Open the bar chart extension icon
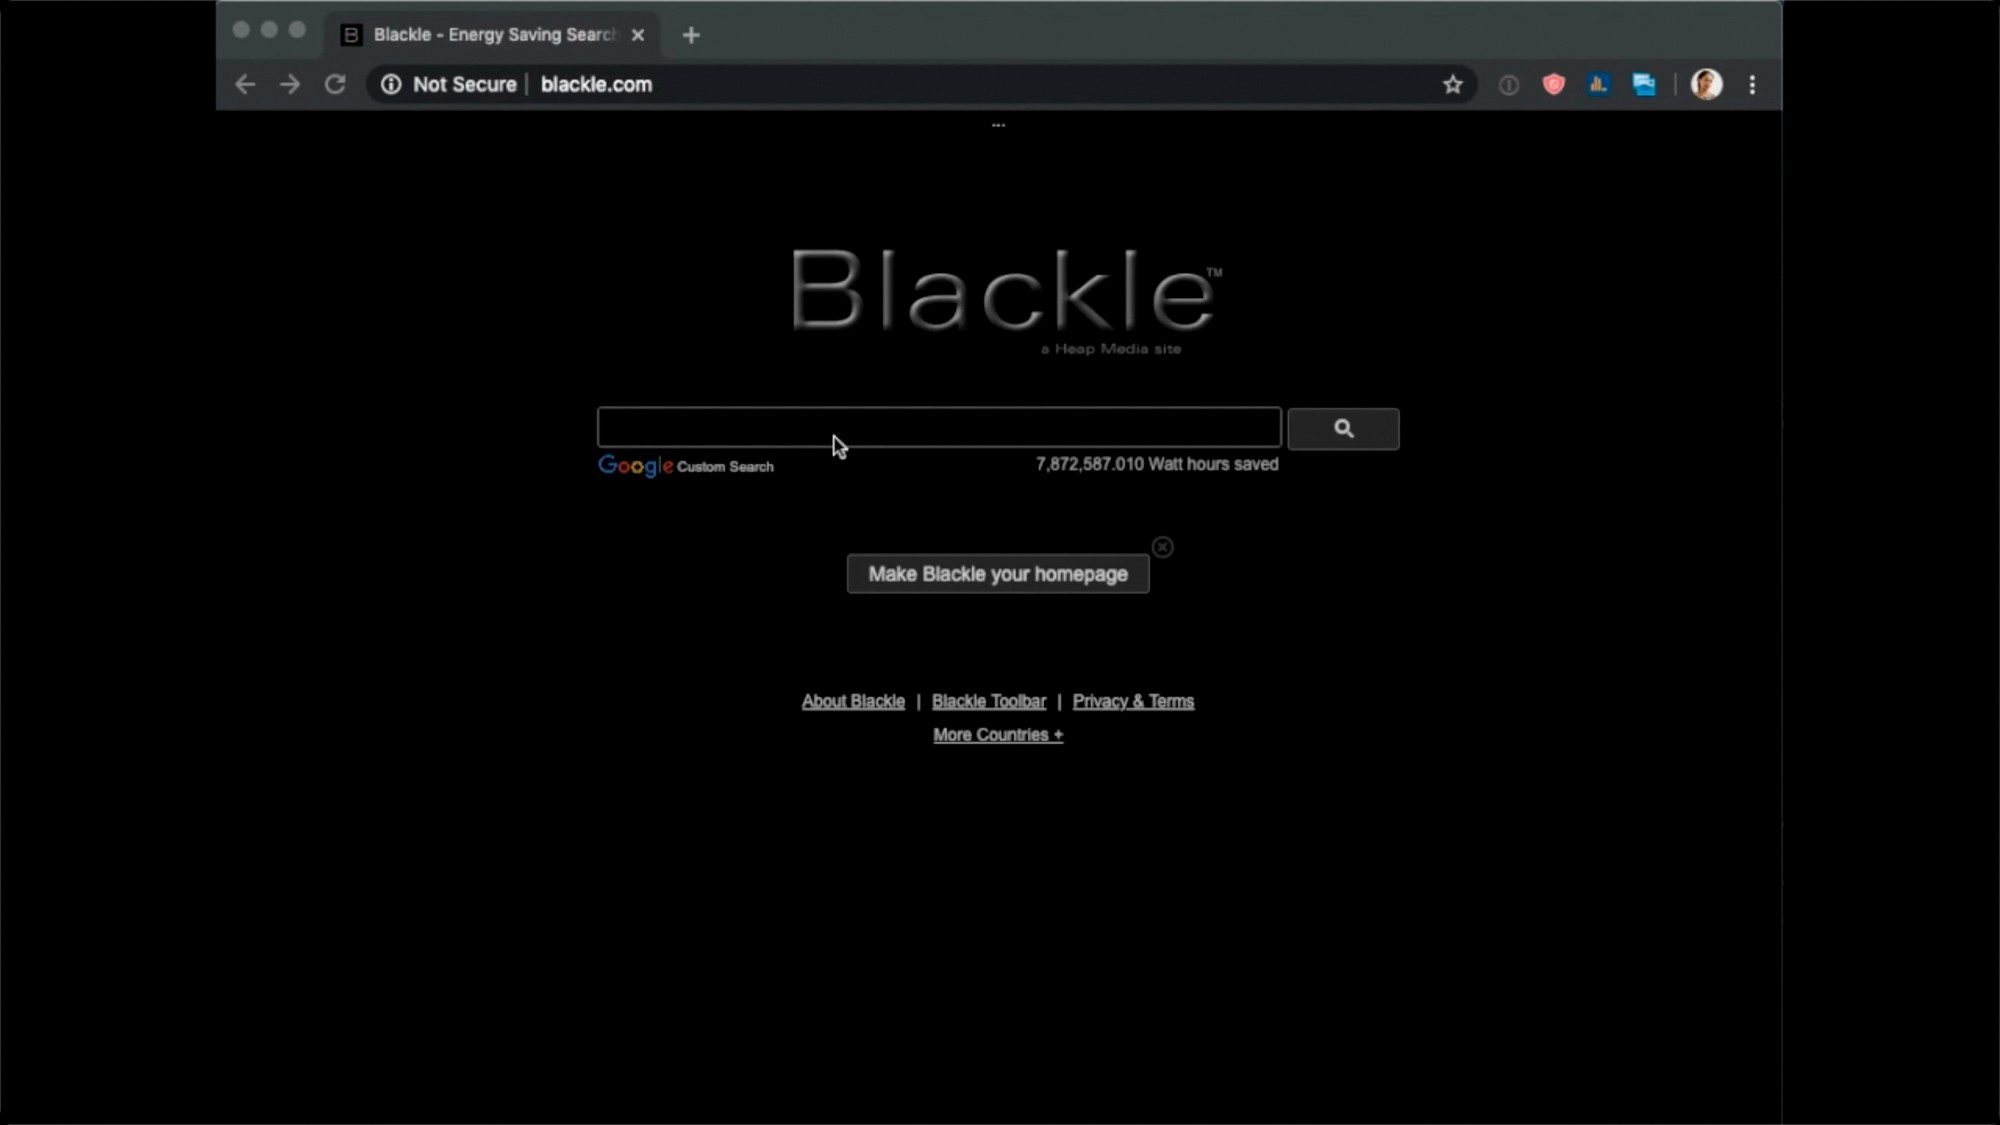 coord(1598,85)
